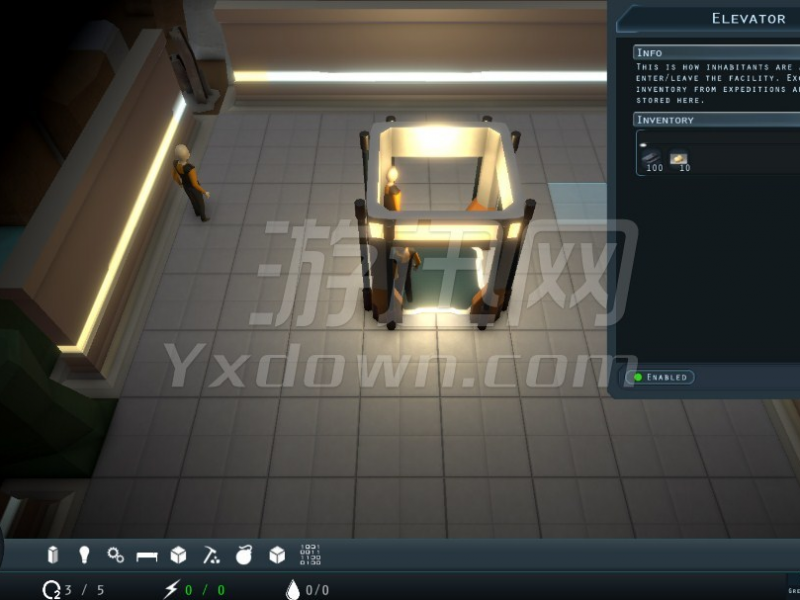
Task: Toggle the Enabled switch for the elevator
Action: click(660, 377)
